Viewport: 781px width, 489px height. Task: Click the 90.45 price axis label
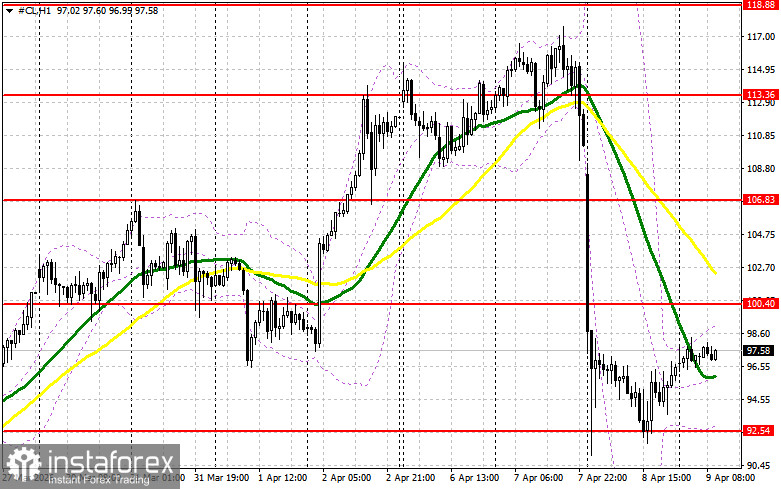(x=761, y=466)
